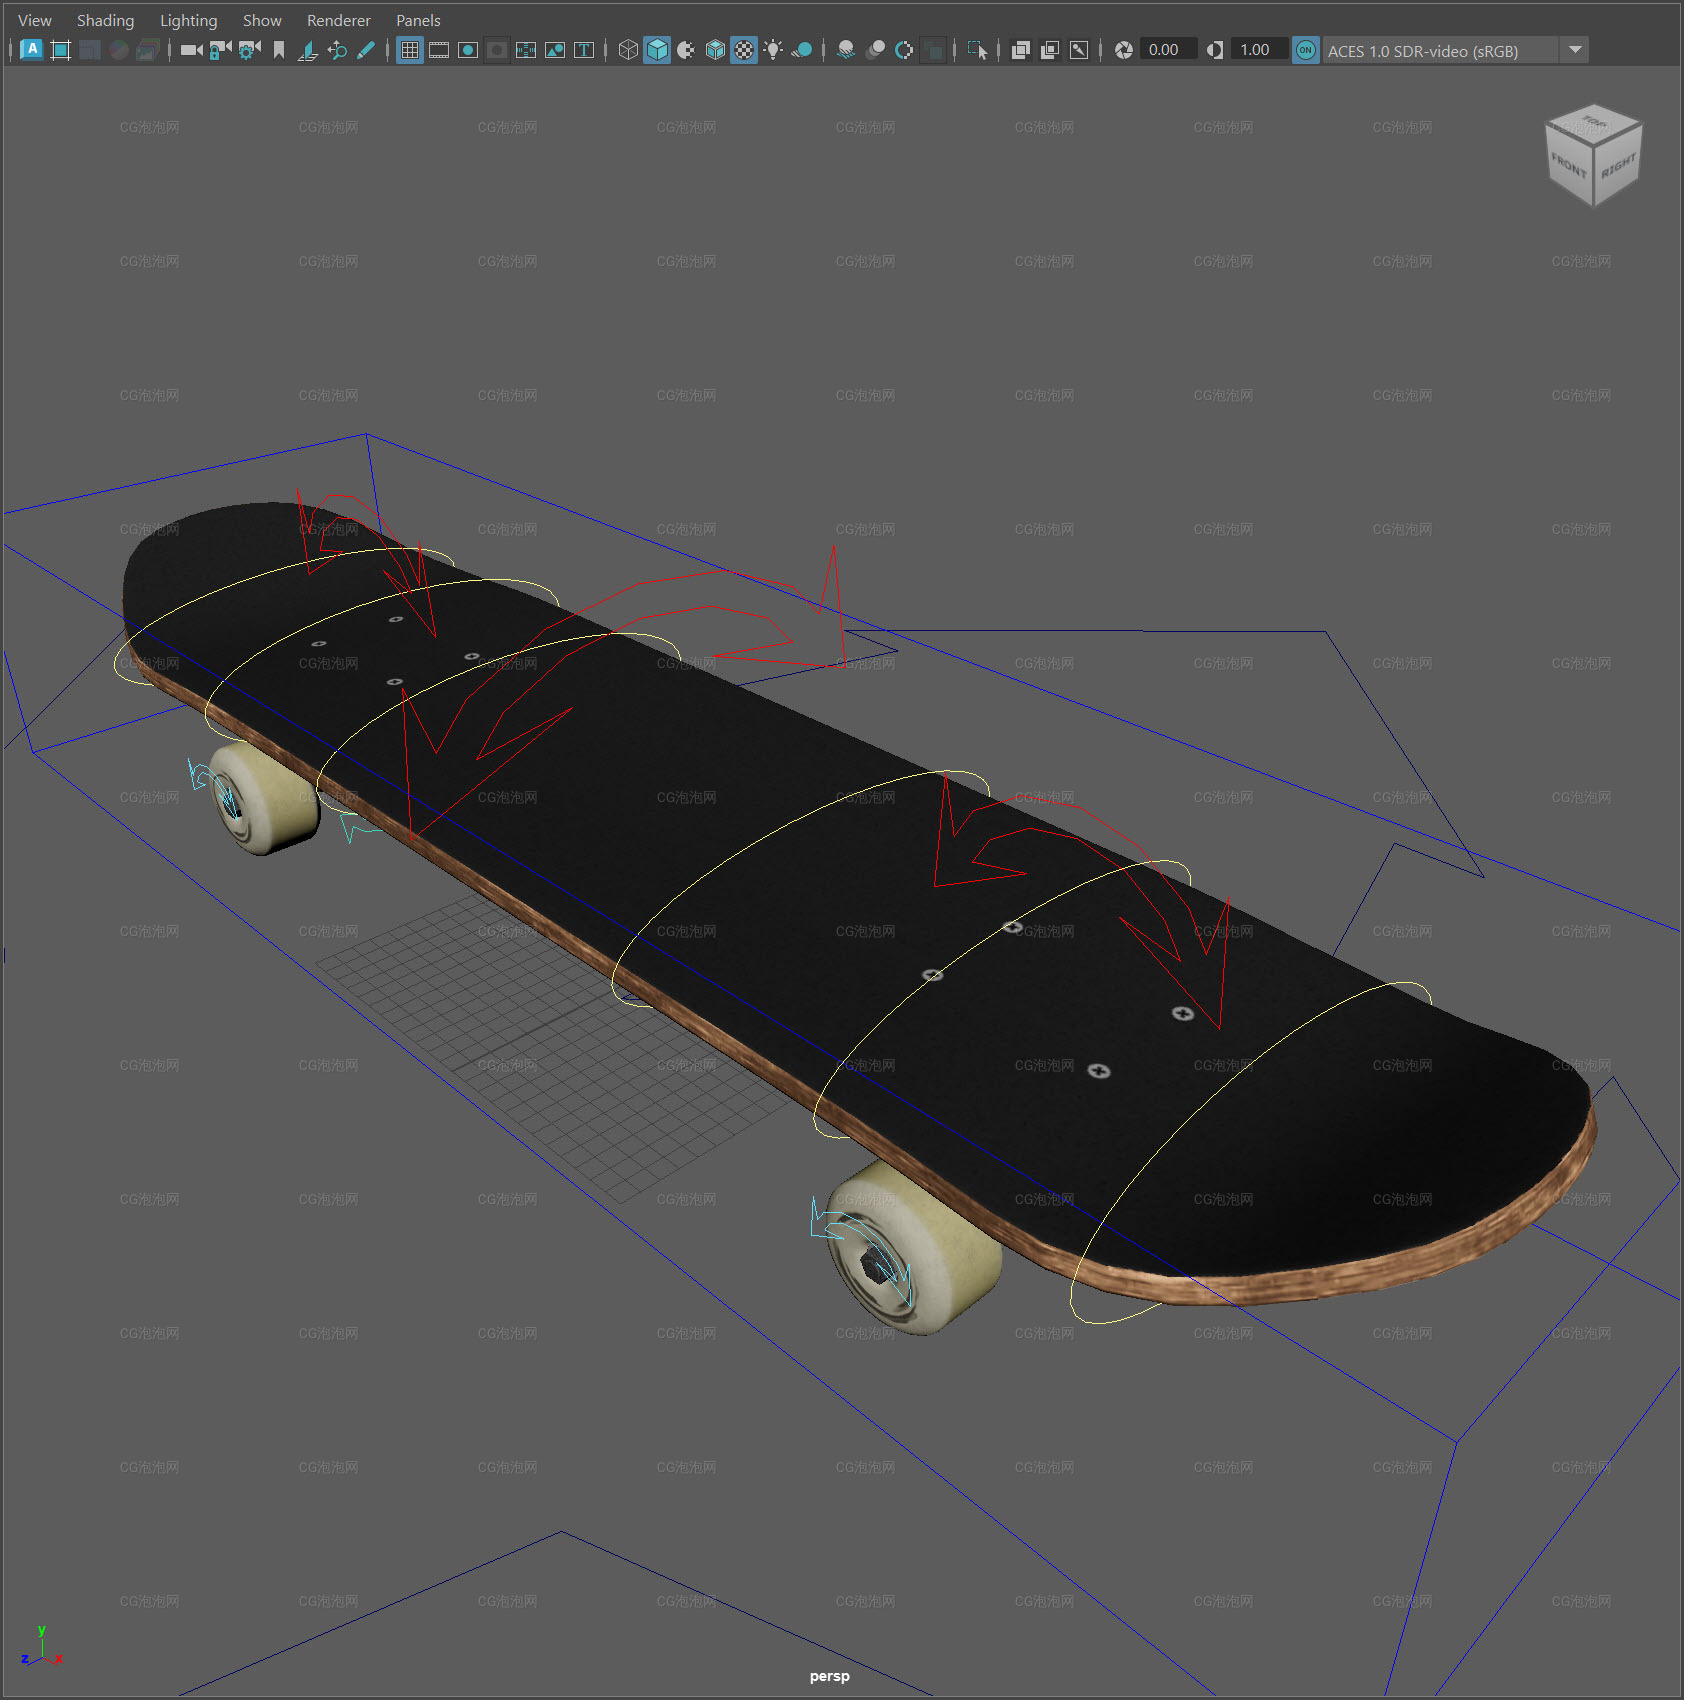Click the dropdown arrow beside ACES transform
Viewport: 1684px width, 1700px height.
1575,50
